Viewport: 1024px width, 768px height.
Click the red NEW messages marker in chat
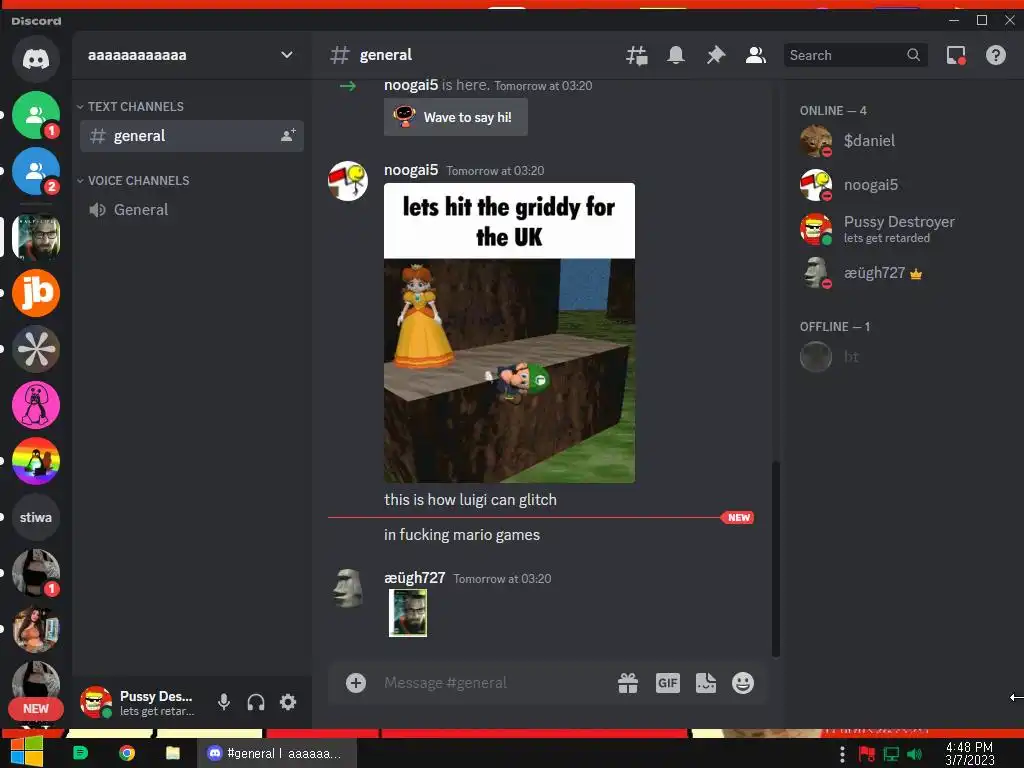point(738,517)
